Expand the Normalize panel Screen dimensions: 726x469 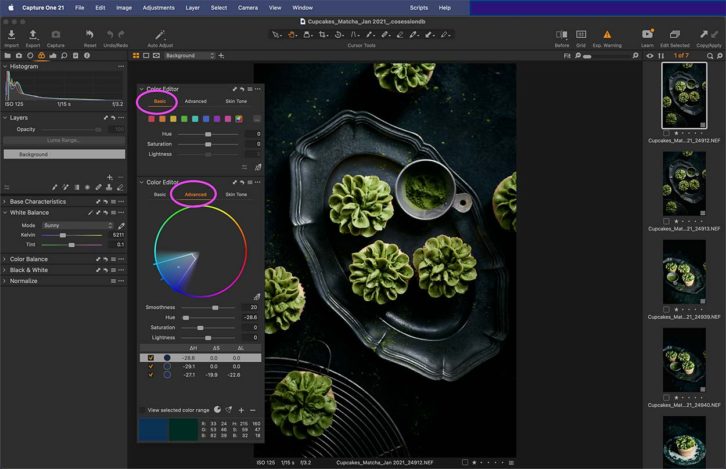click(x=5, y=281)
